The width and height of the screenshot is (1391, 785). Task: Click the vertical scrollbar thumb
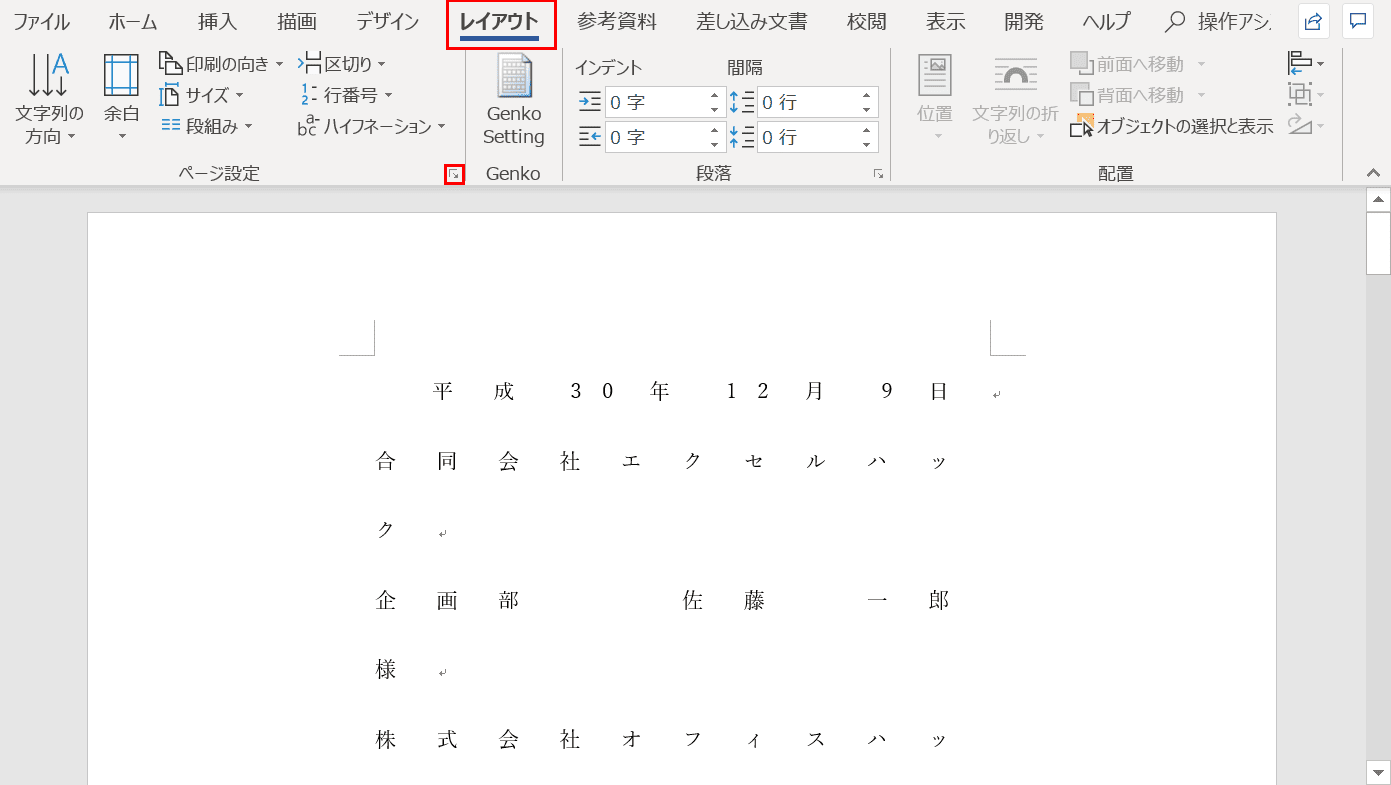click(x=1379, y=243)
